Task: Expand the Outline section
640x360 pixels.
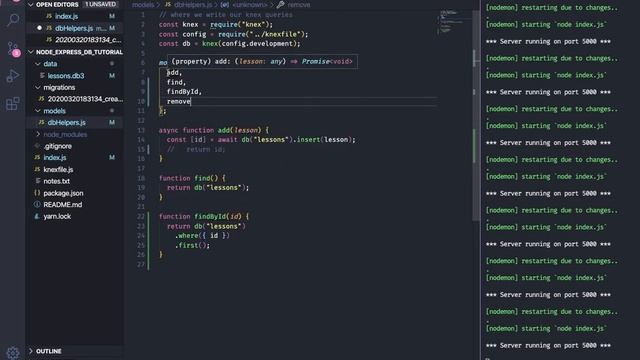Action: click(x=31, y=351)
